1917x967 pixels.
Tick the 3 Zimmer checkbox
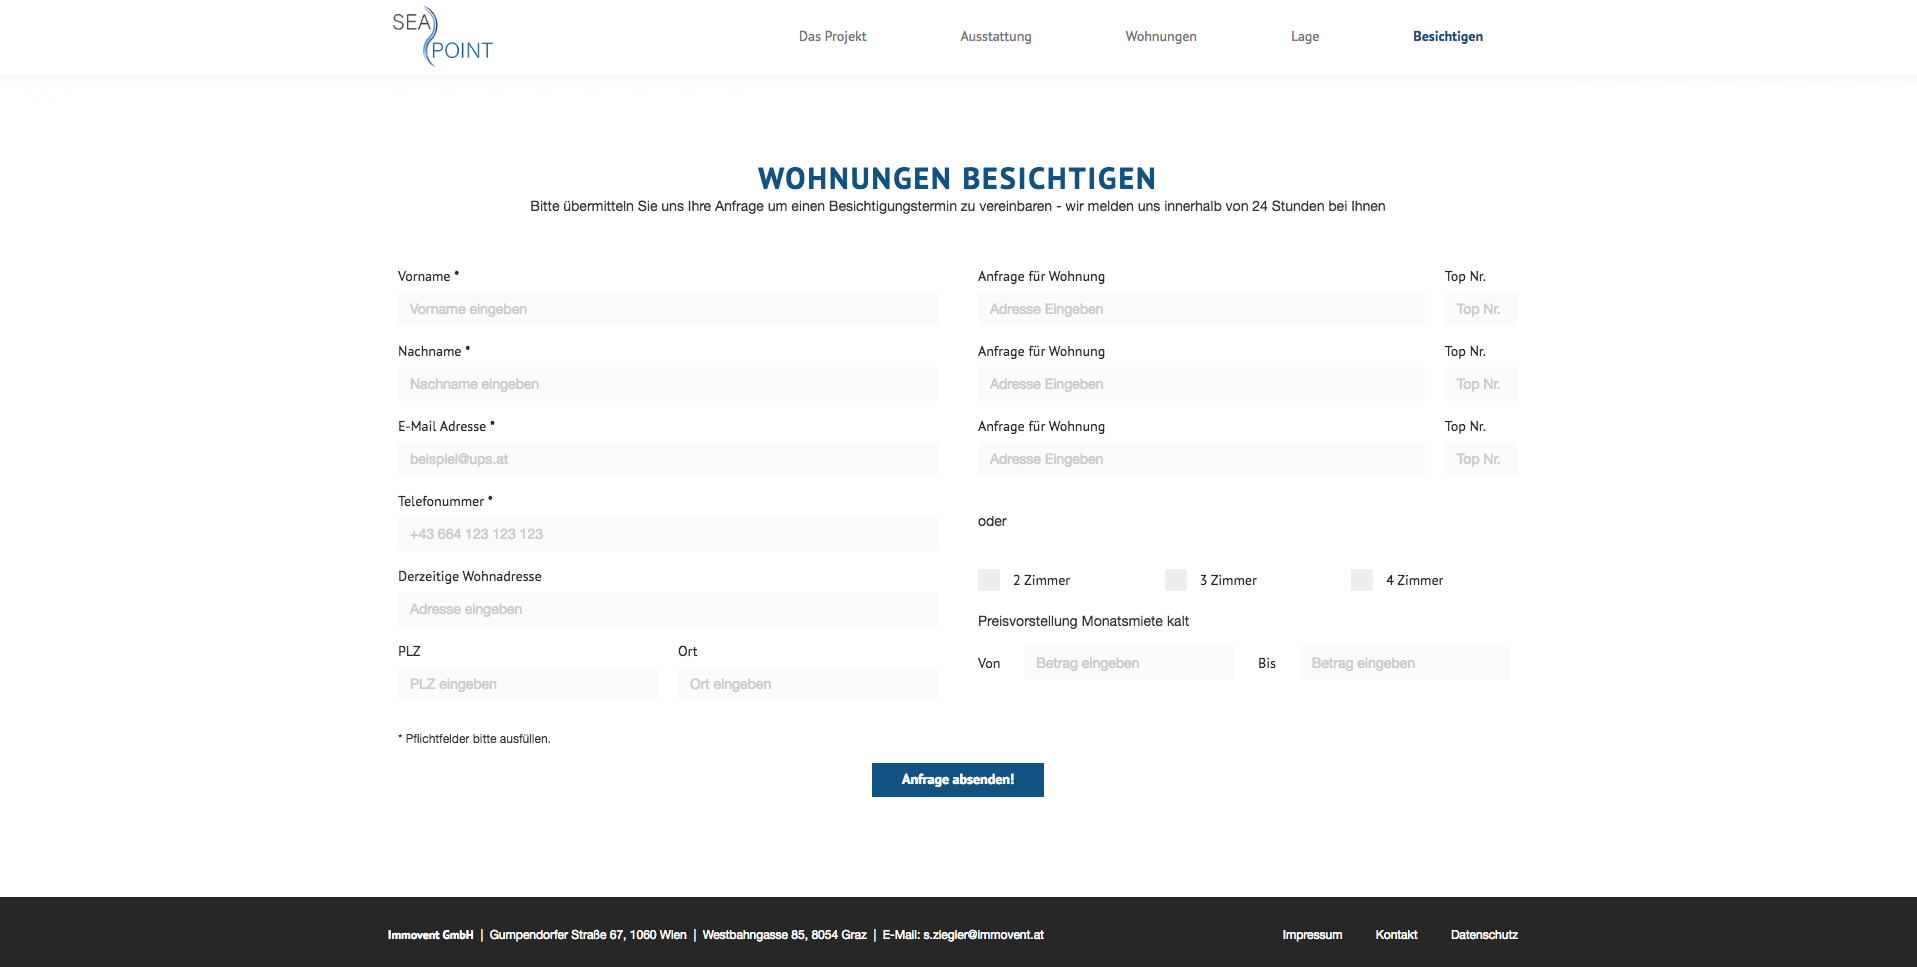point(1176,580)
